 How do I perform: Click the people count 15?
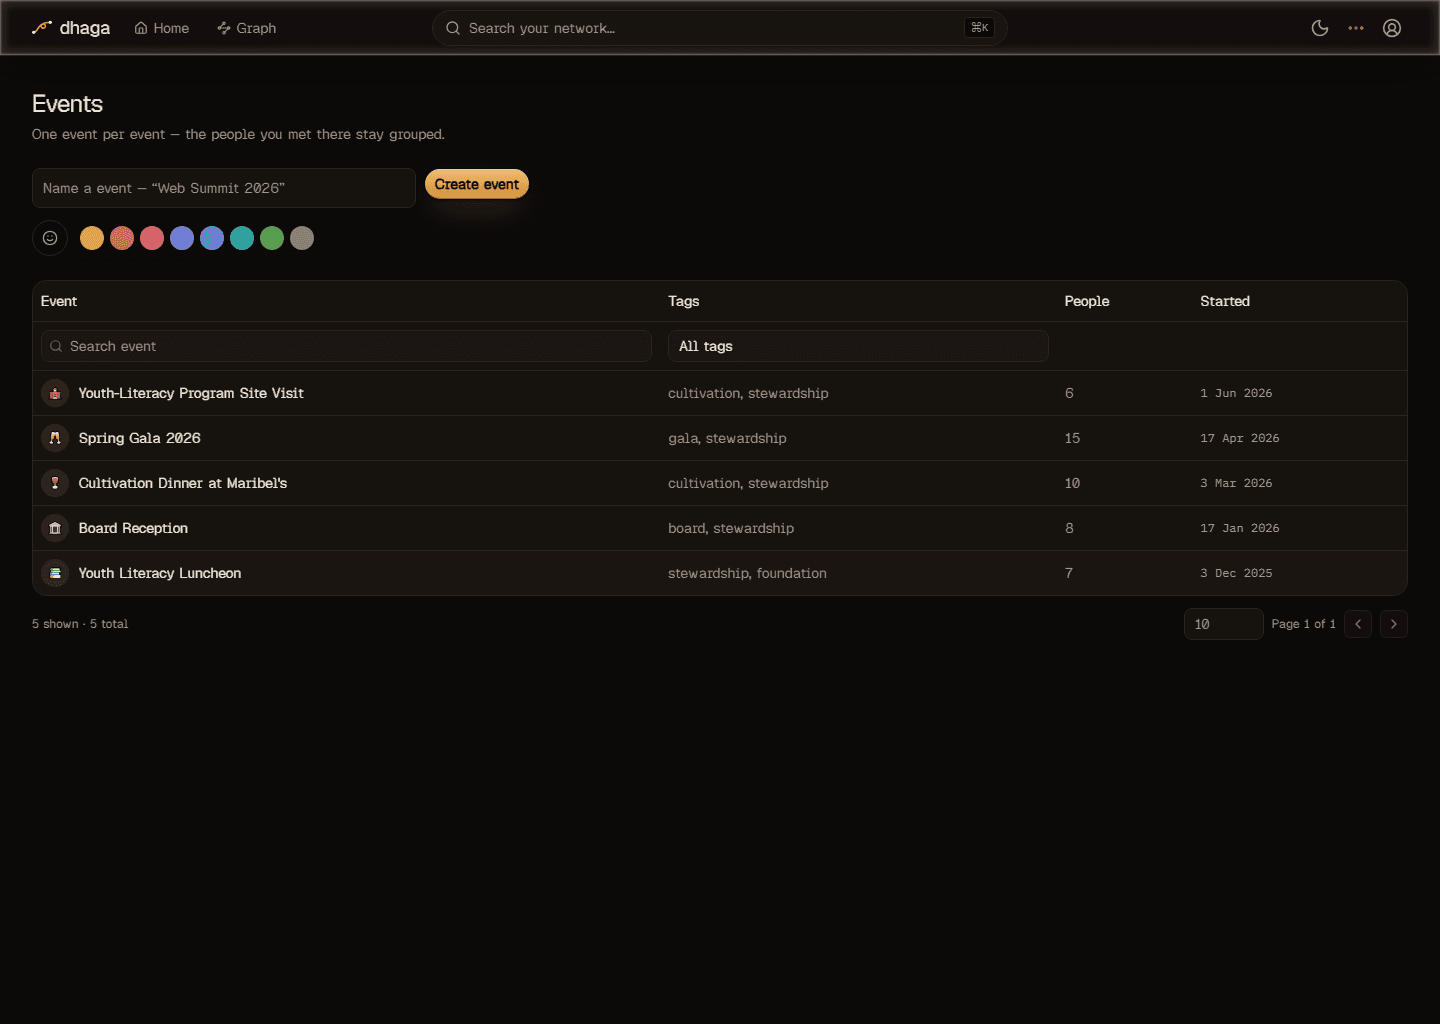[x=1072, y=438]
